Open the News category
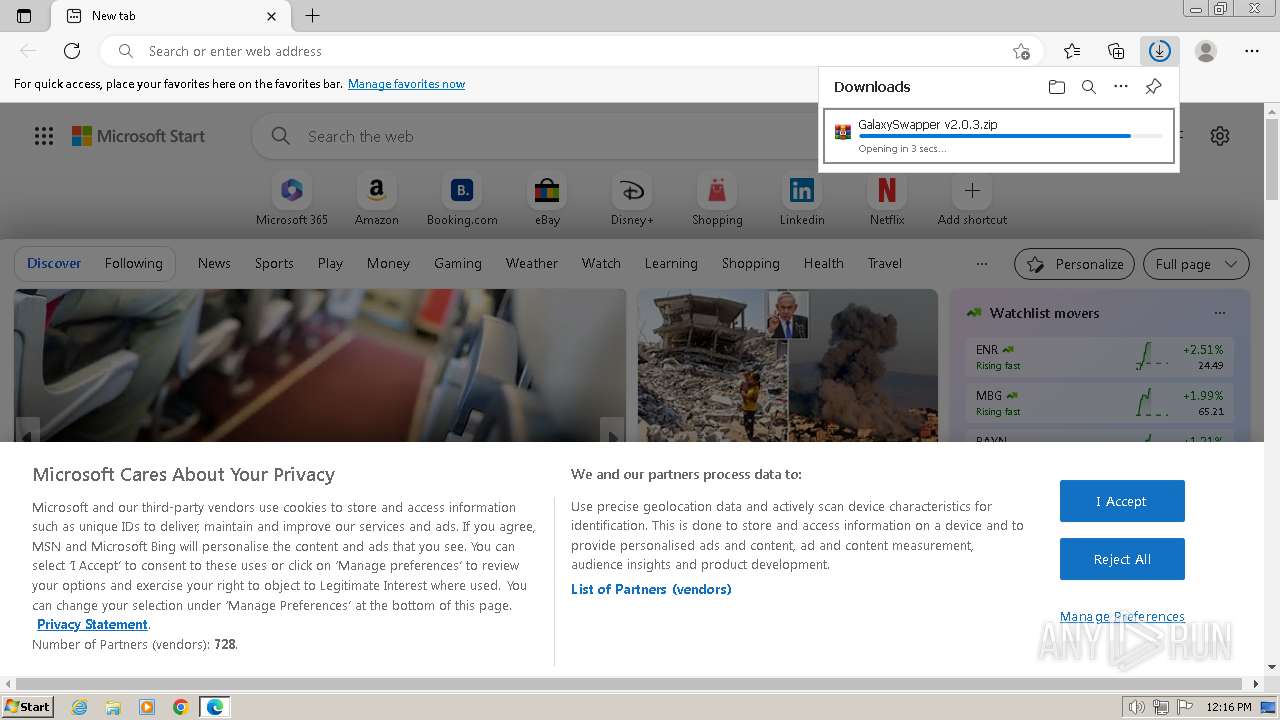 [x=214, y=263]
